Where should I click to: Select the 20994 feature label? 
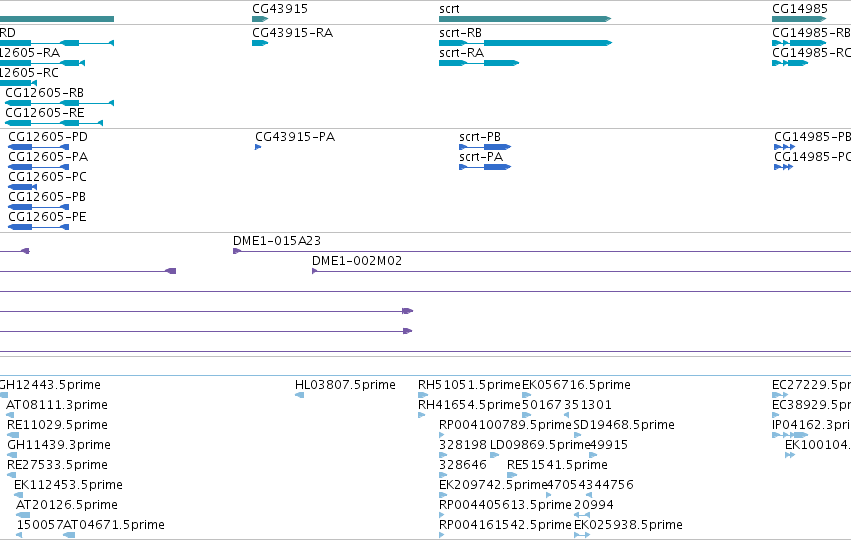594,505
